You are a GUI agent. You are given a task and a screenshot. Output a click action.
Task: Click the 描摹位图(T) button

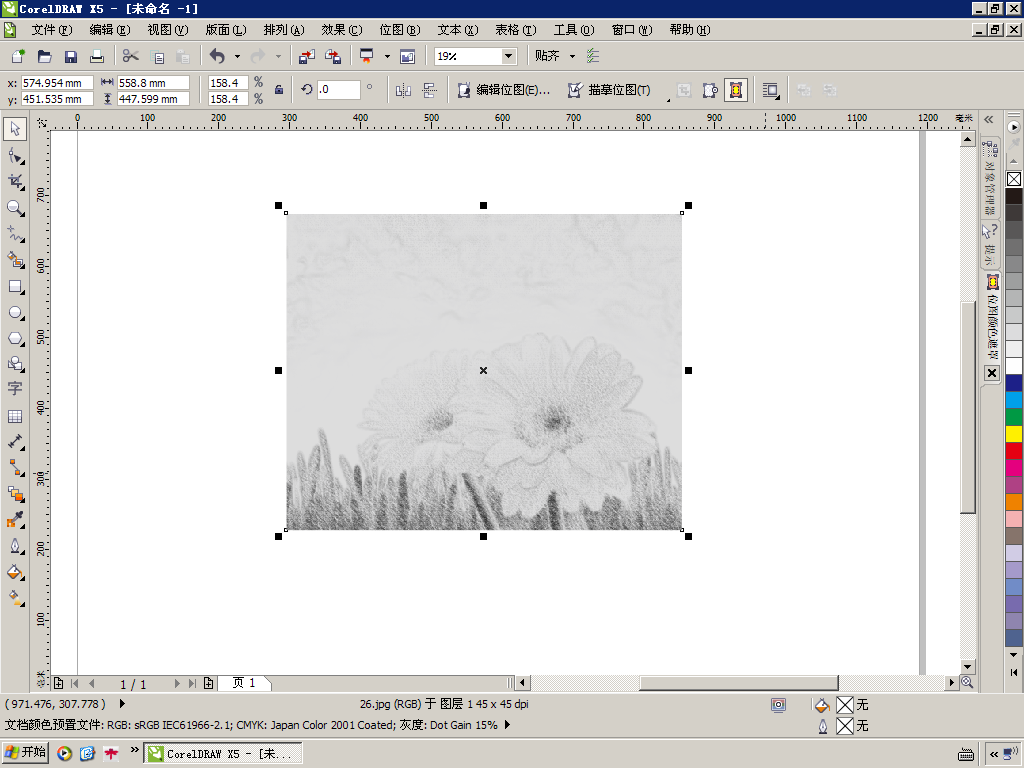[x=610, y=90]
